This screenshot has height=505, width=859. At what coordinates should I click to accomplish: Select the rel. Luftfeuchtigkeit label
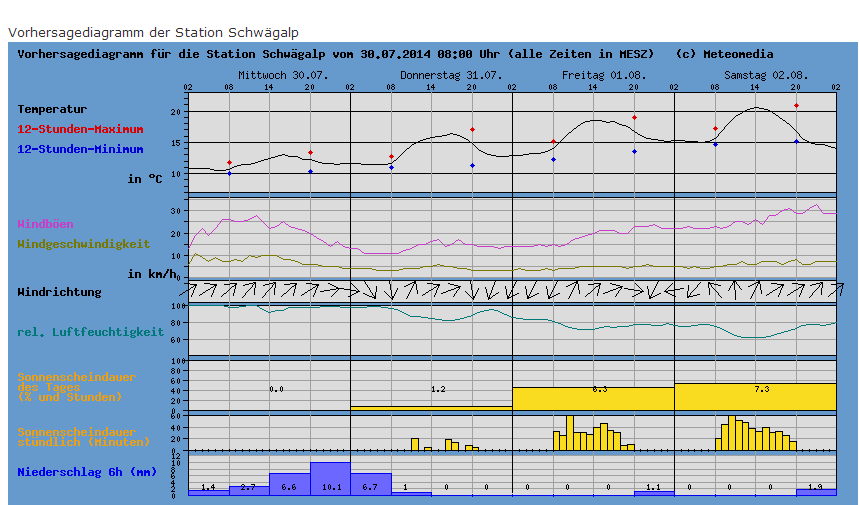tap(90, 332)
